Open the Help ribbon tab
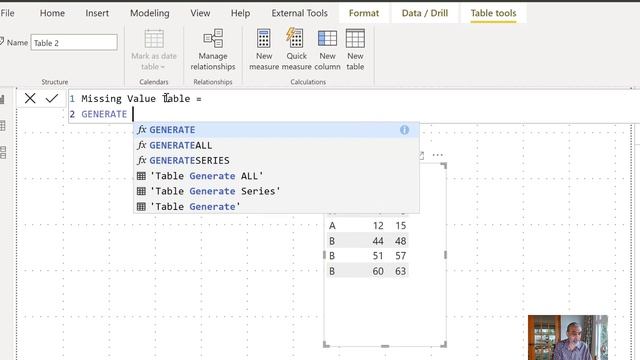The image size is (640, 360). (240, 13)
